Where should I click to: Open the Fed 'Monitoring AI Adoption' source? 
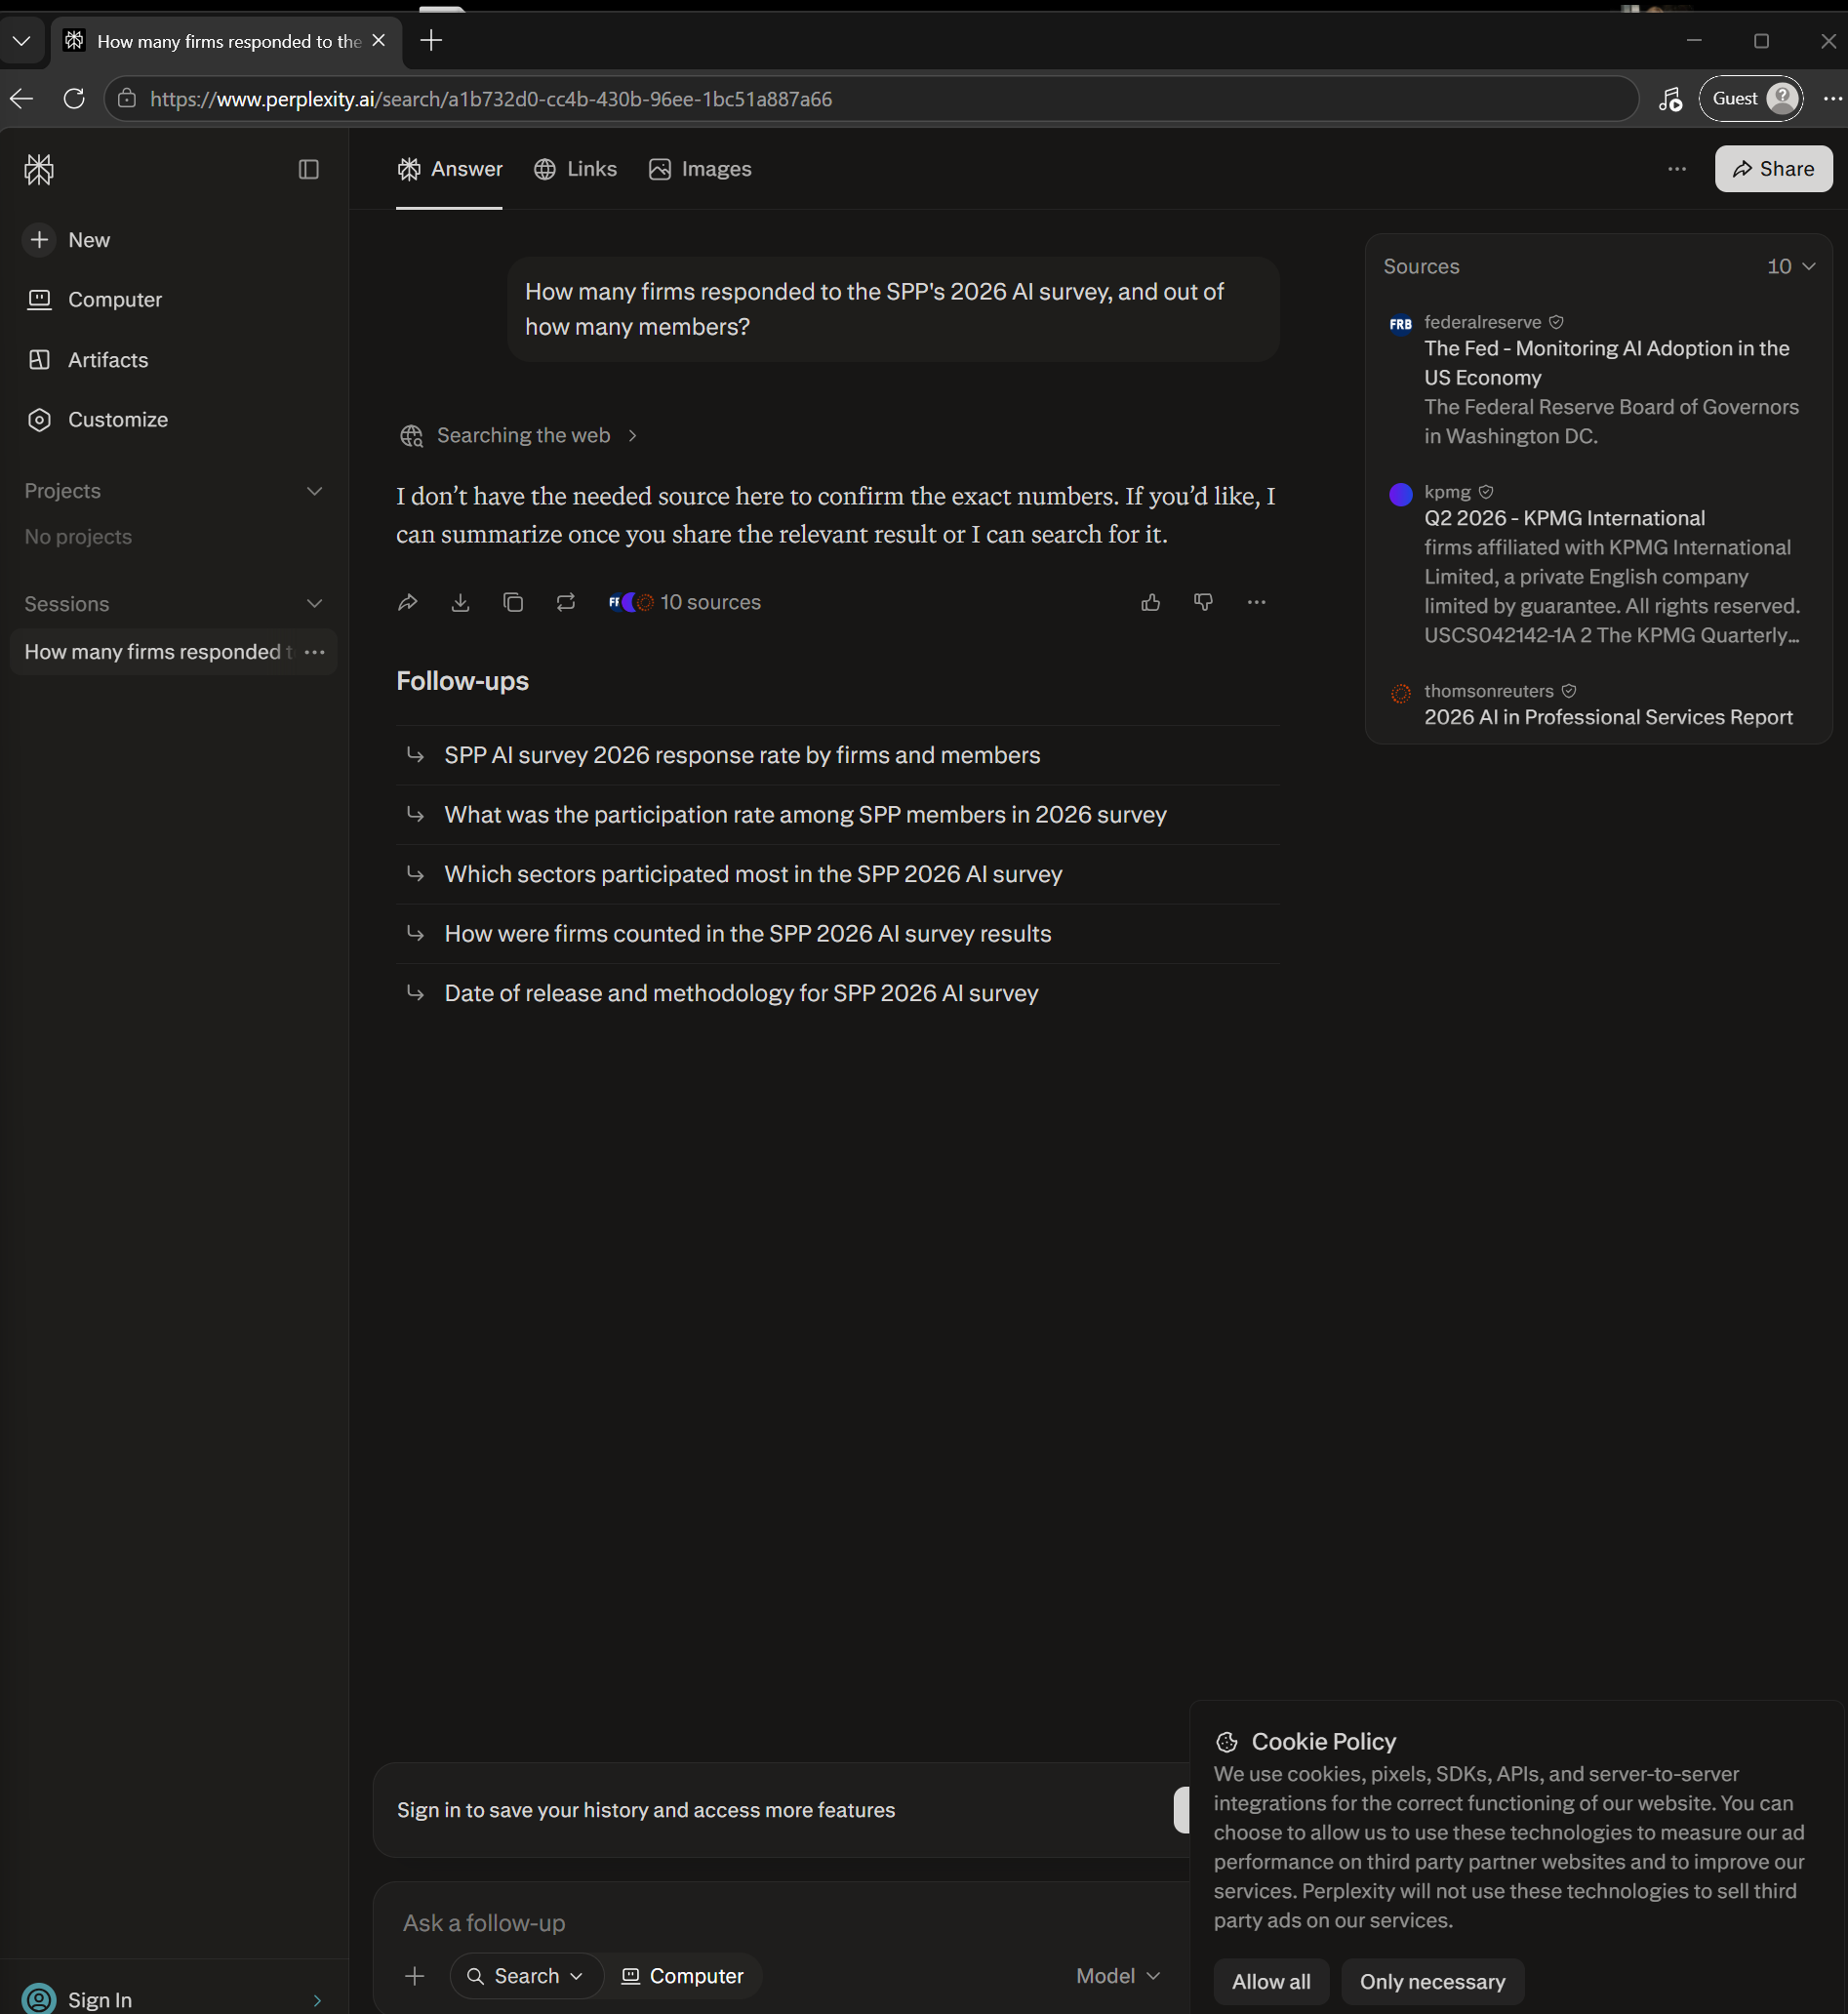1607,363
